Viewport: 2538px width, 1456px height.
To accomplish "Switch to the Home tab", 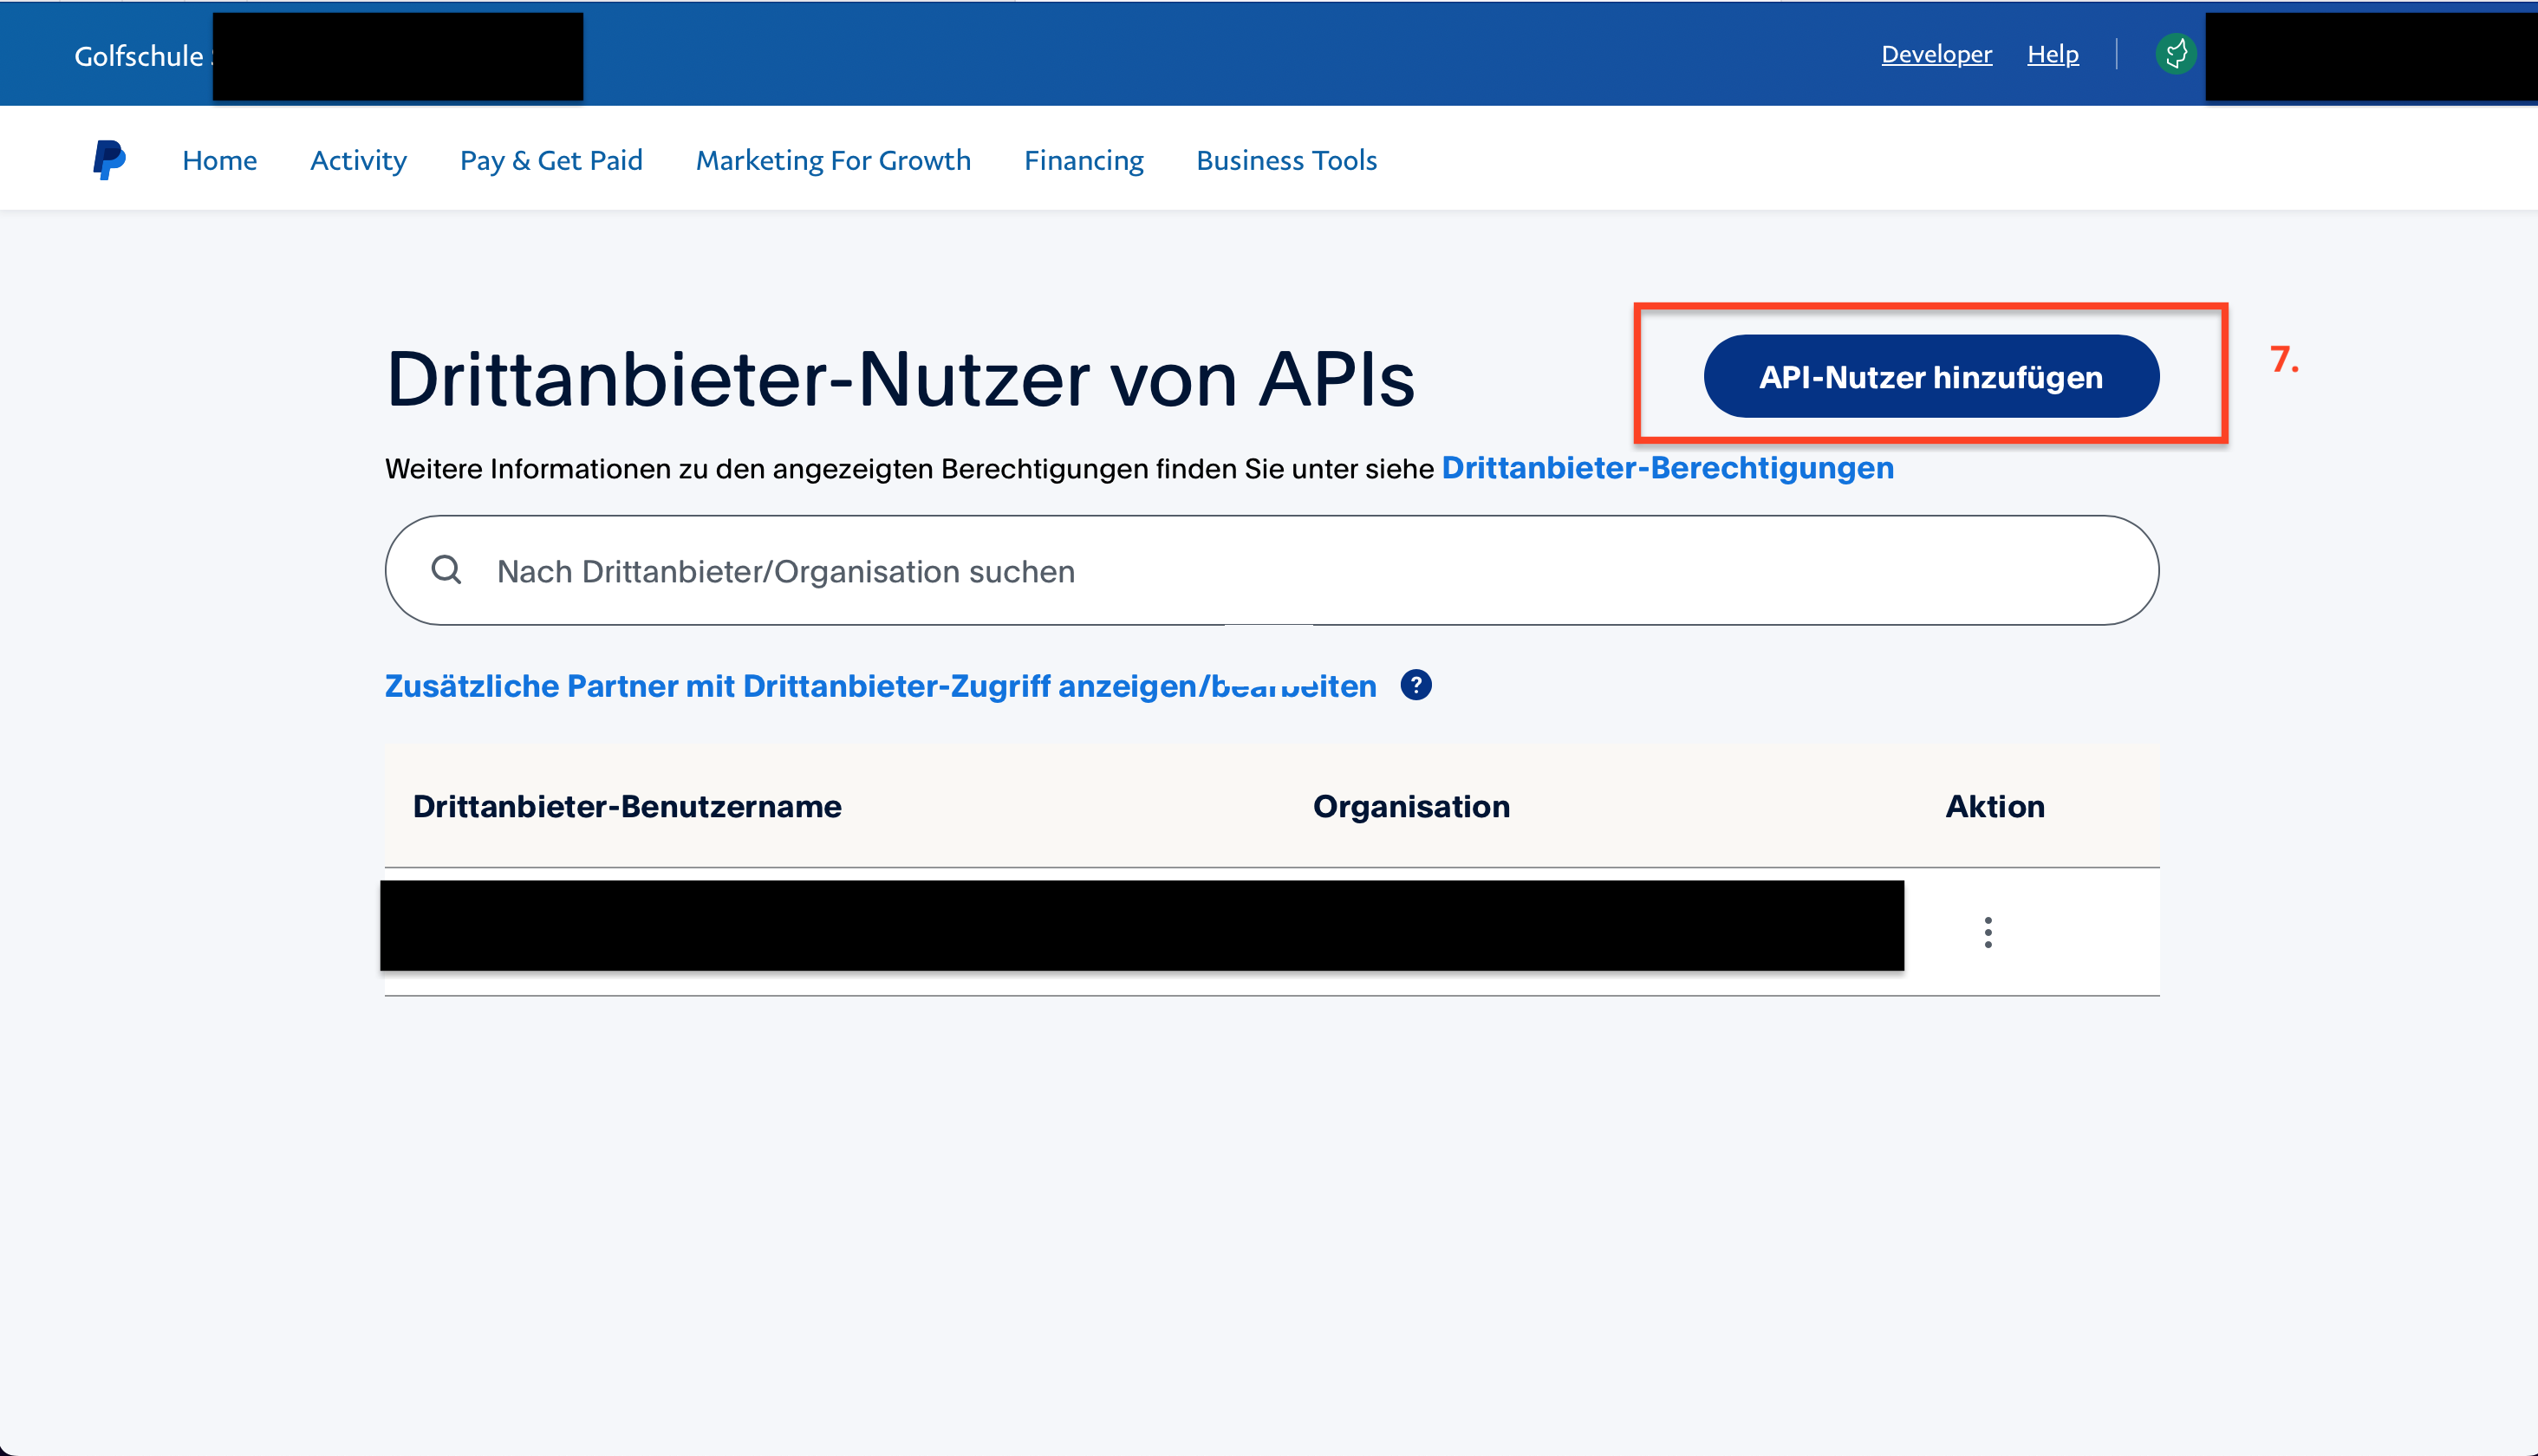I will pyautogui.click(x=219, y=160).
